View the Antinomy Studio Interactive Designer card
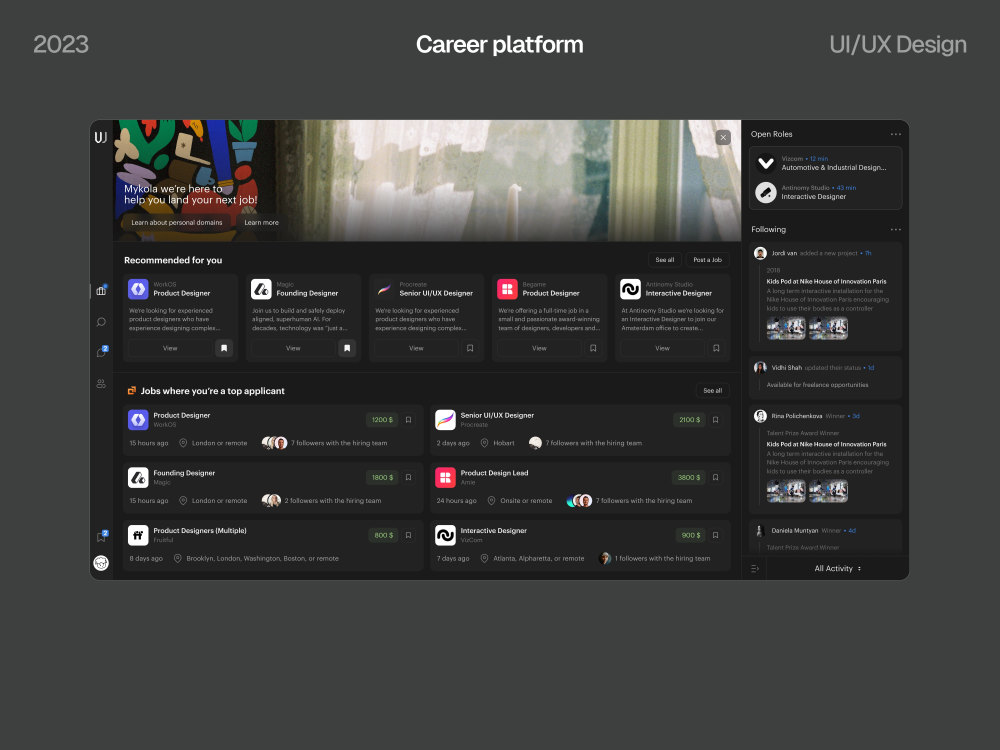The image size is (1000, 750). 663,348
